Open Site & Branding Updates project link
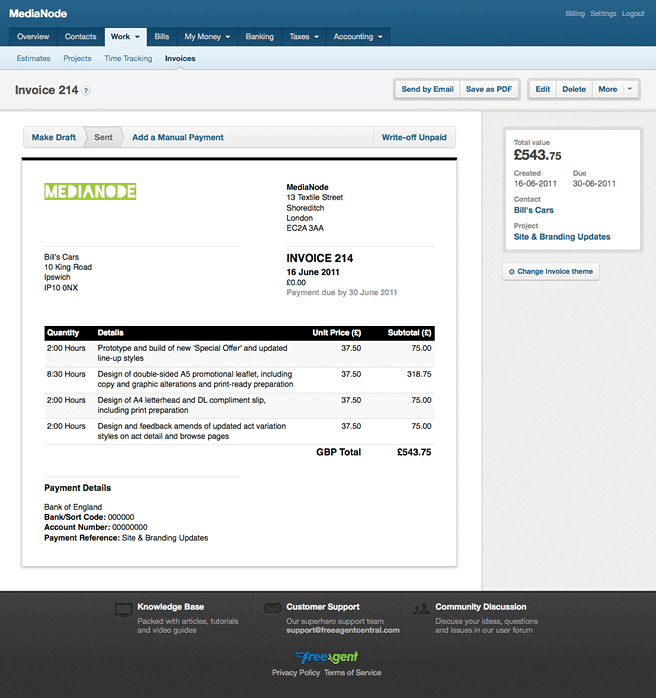Screen dimensions: 656x698 (562, 237)
